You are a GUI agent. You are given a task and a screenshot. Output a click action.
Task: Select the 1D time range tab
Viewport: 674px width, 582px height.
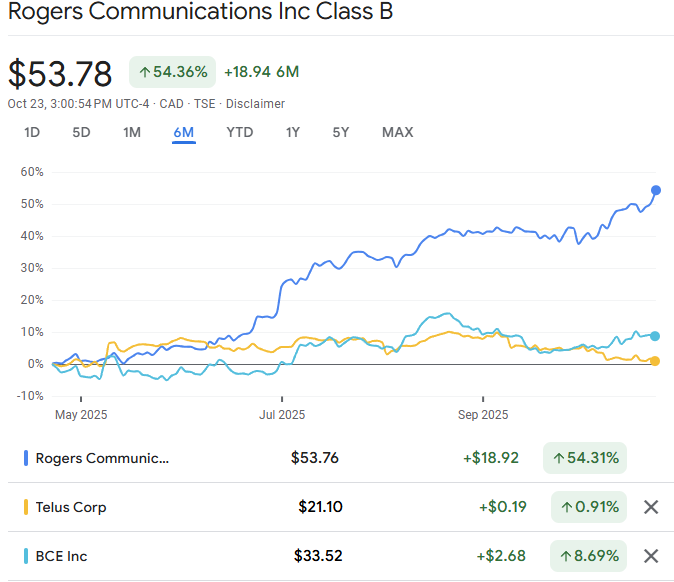(32, 132)
